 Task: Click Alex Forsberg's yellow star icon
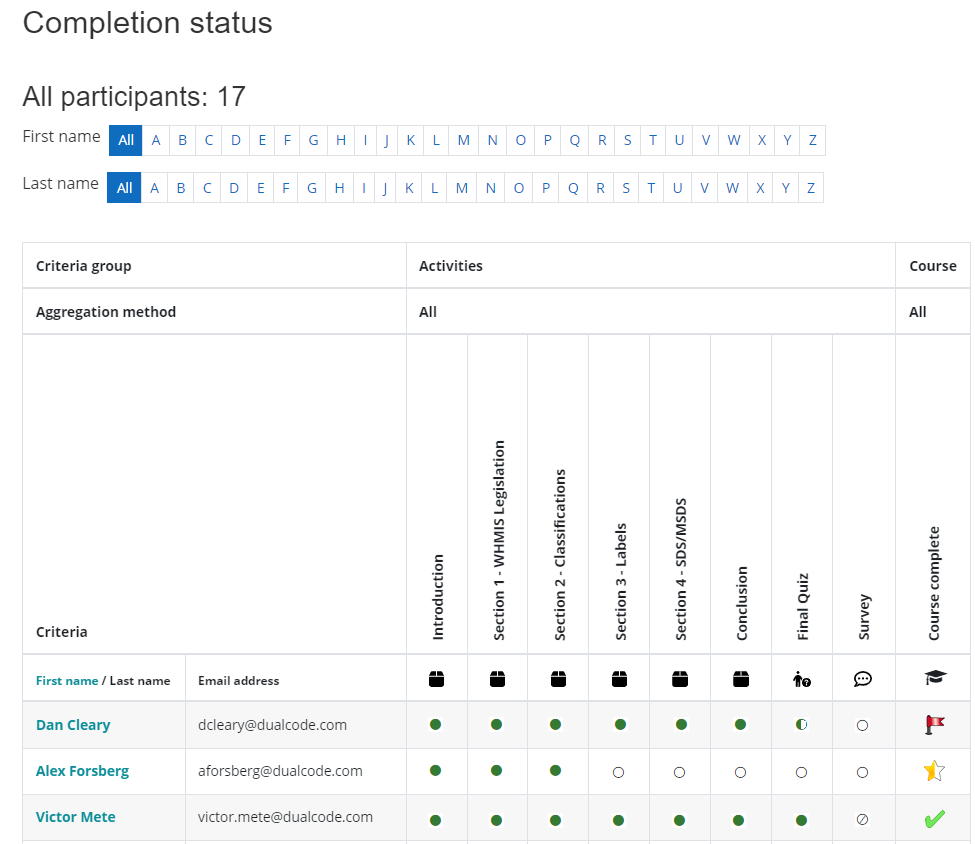coord(934,771)
